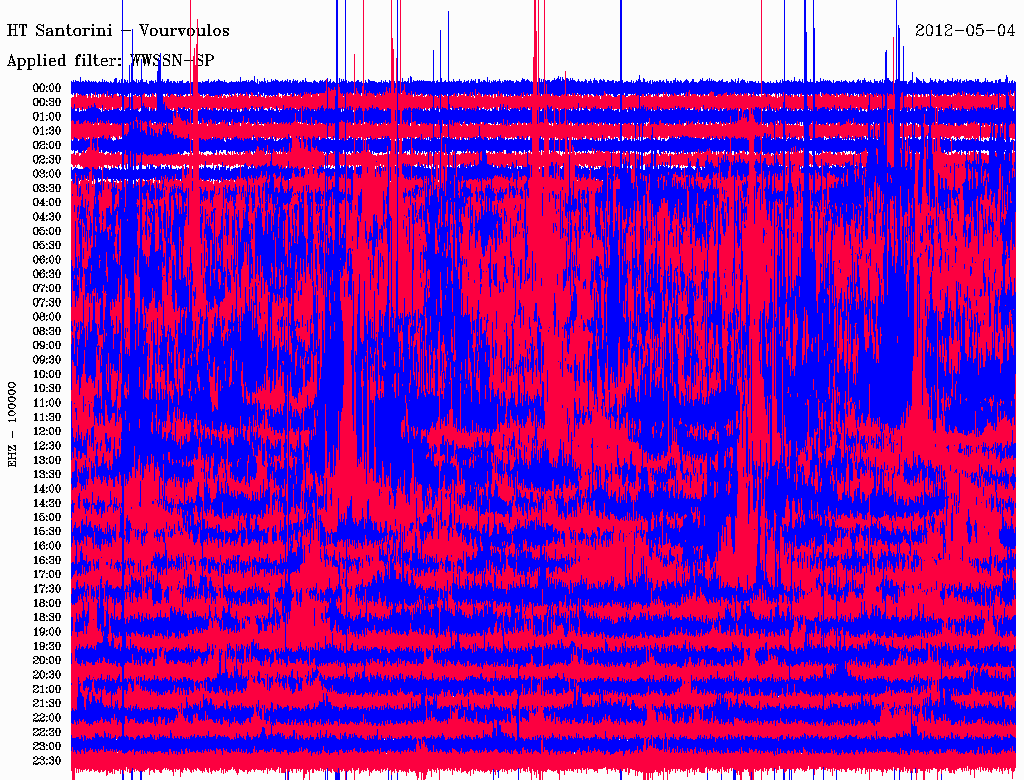
Task: Select the 09:30 time label
Action: (47, 360)
